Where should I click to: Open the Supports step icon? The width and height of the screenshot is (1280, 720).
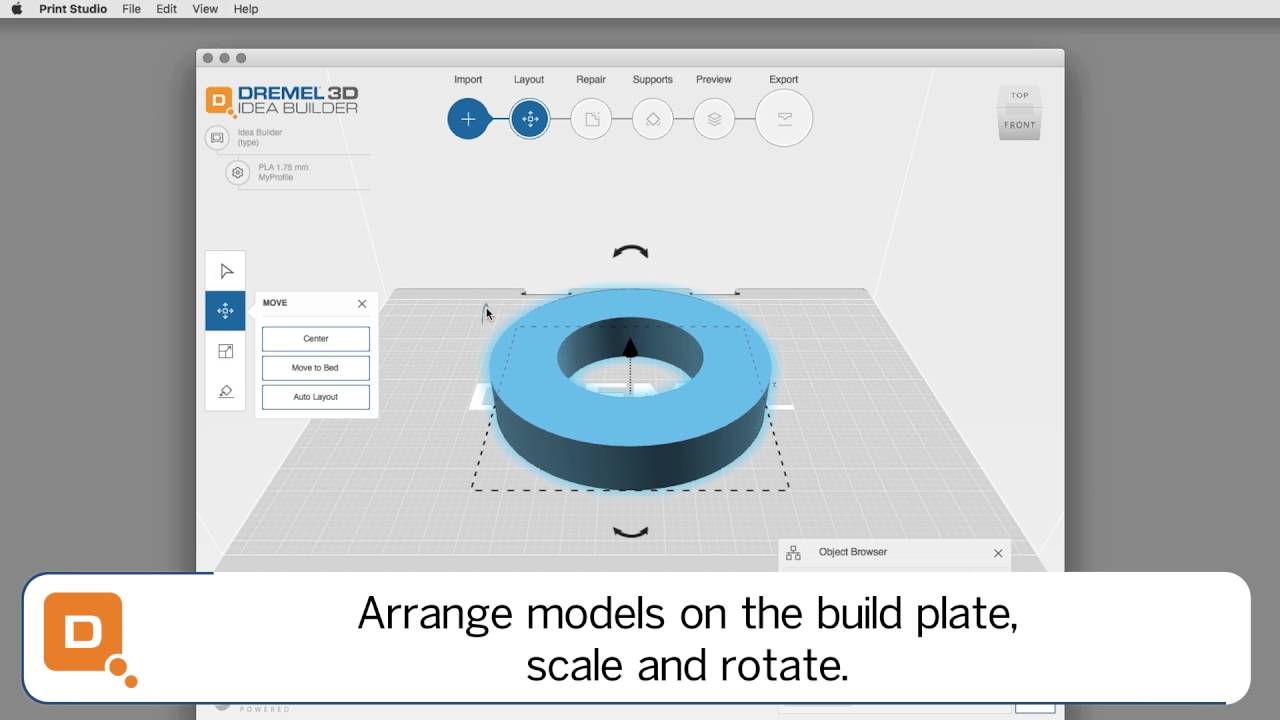[652, 119]
